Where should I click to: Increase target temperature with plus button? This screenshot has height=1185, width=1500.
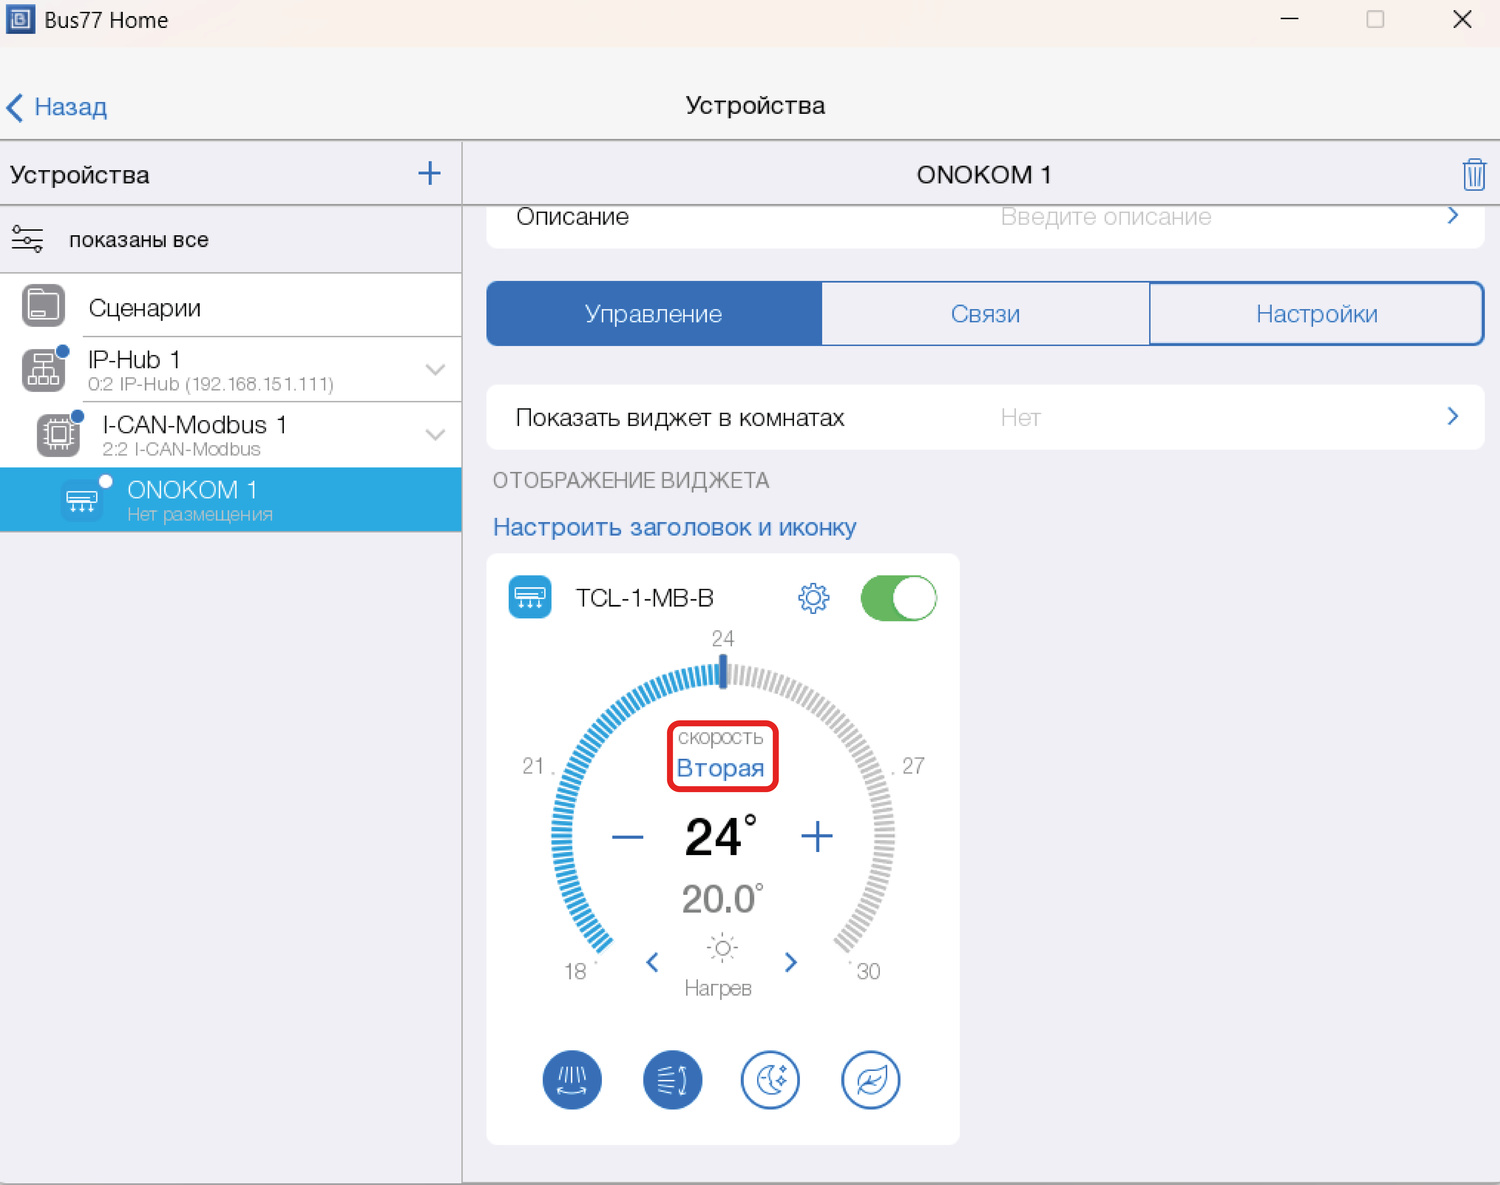[x=817, y=837]
